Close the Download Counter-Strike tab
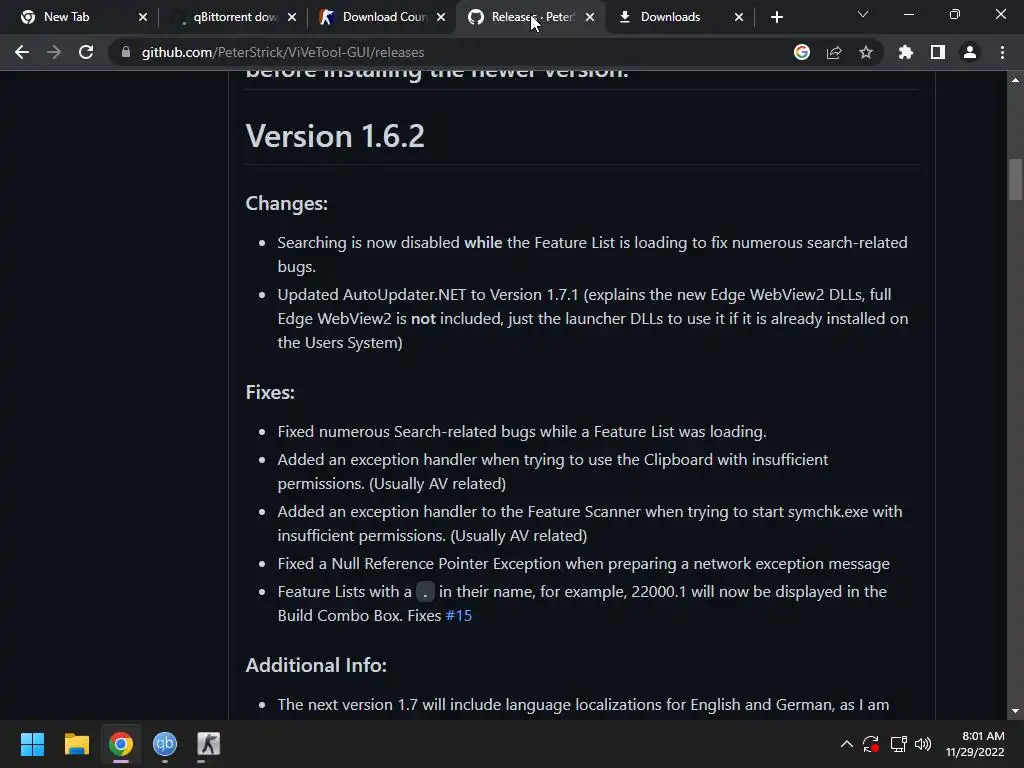1024x768 pixels. [x=441, y=17]
